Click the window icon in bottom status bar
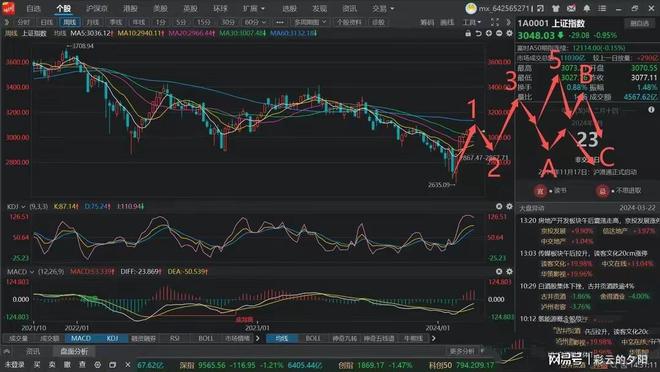The image size is (660, 372). click(x=112, y=364)
